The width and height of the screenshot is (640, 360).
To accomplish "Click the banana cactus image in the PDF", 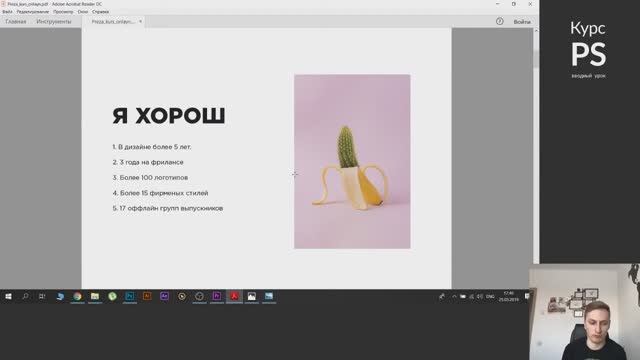I will pos(352,162).
